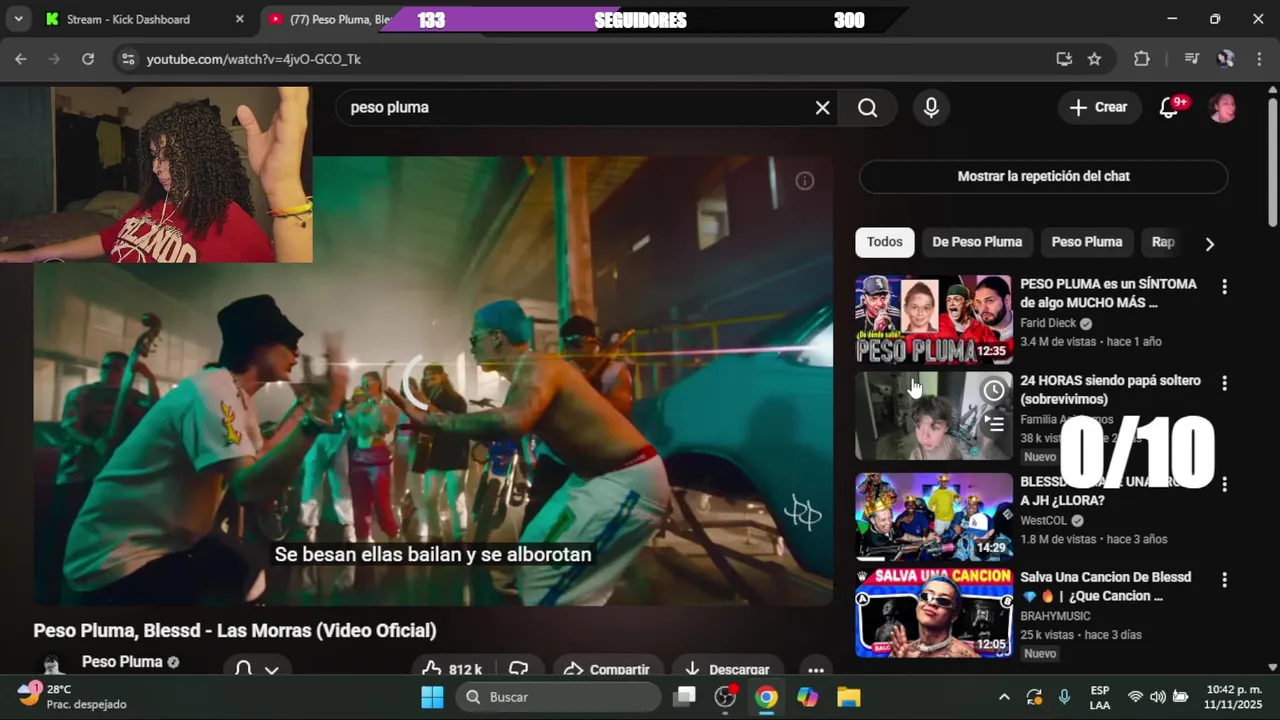Open volume control in system tray
Viewport: 1280px width, 720px height.
coord(1157,697)
